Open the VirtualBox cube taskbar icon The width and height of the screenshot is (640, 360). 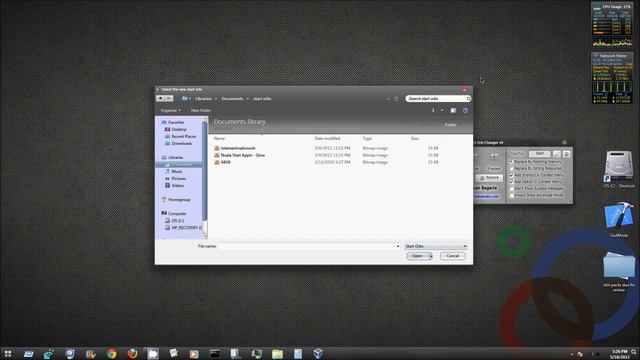click(x=318, y=353)
